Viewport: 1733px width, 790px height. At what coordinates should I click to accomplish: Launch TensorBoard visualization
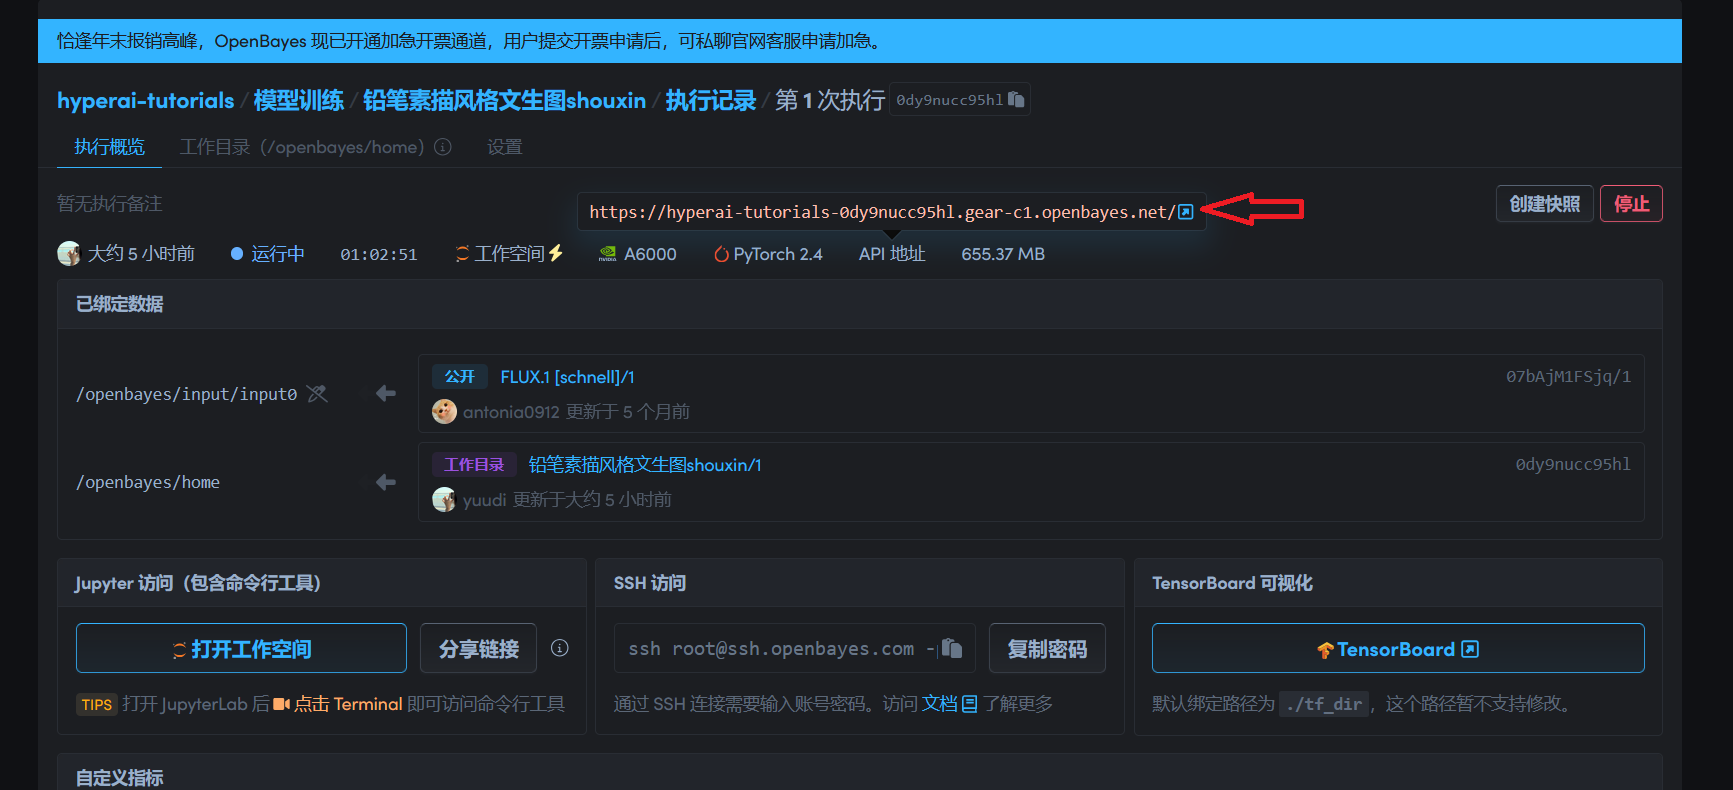(1397, 649)
